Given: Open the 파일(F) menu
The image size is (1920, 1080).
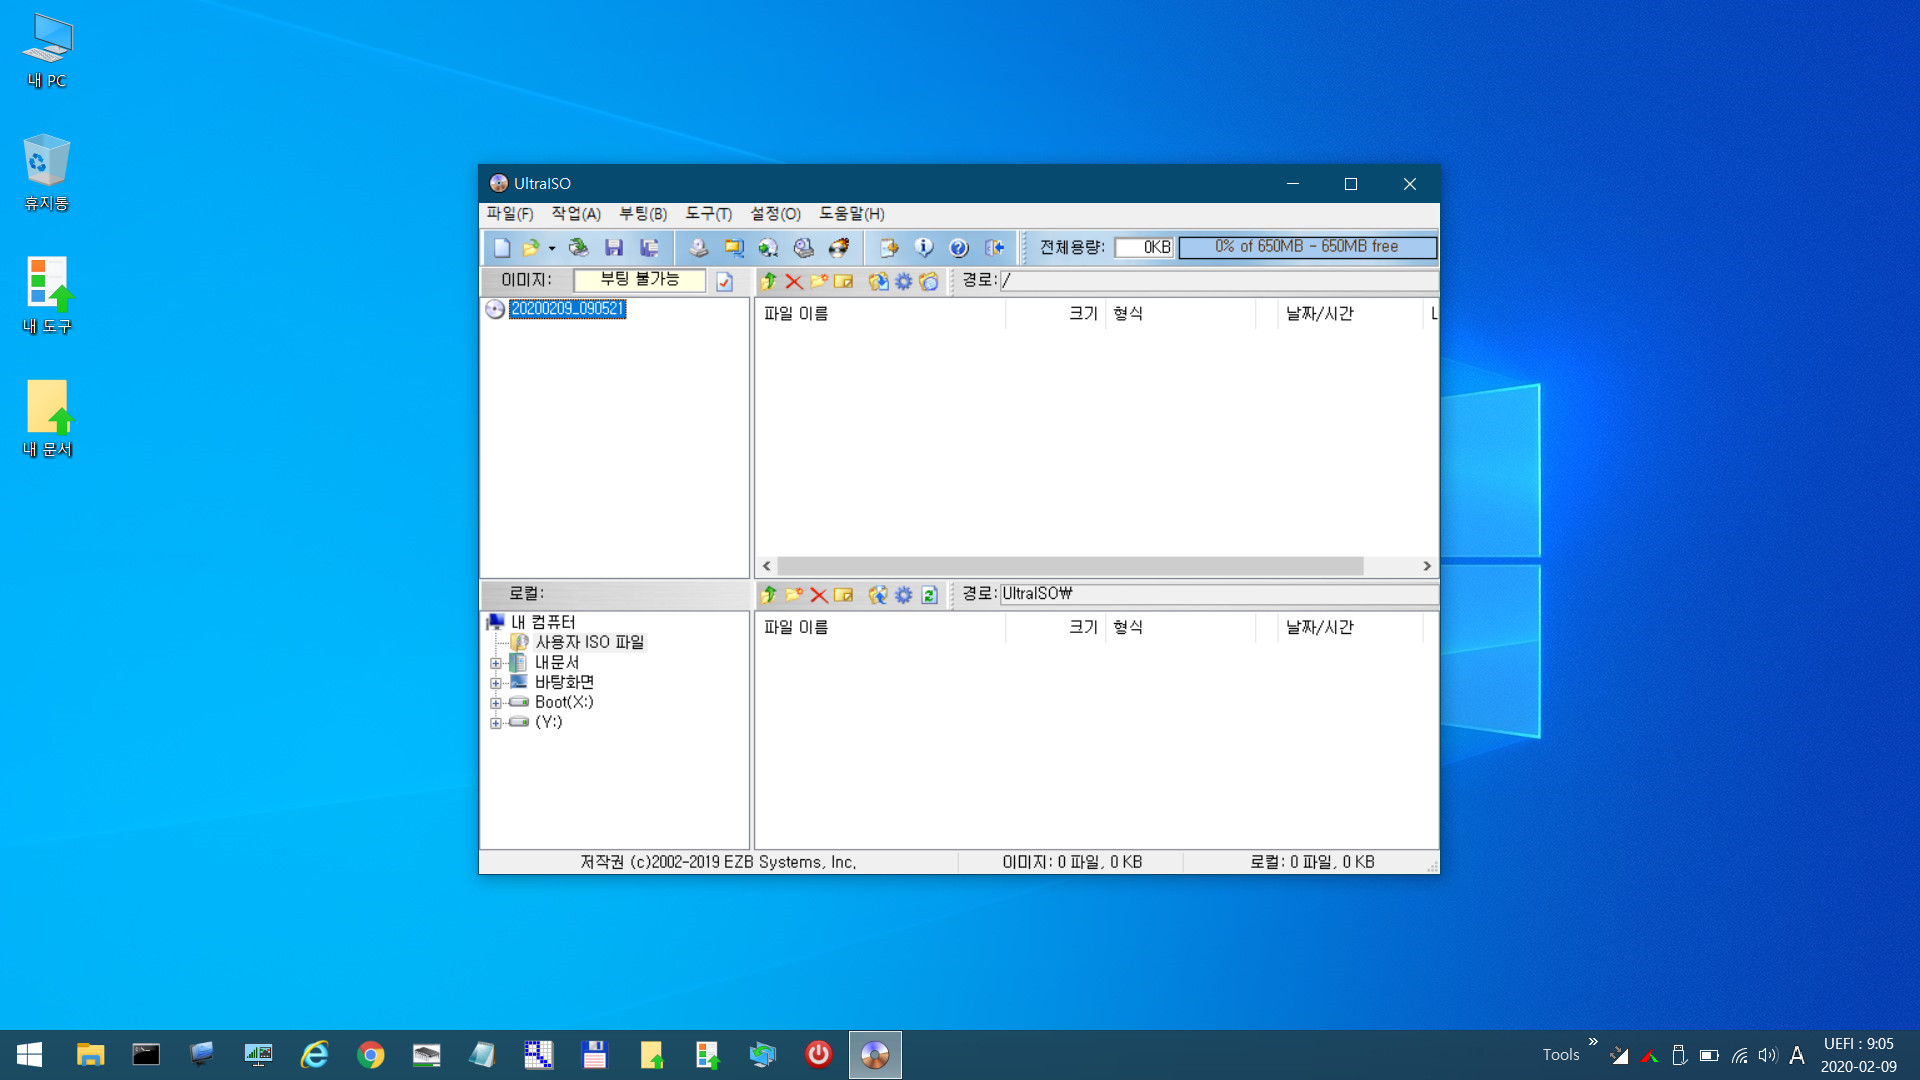Looking at the screenshot, I should click(510, 214).
